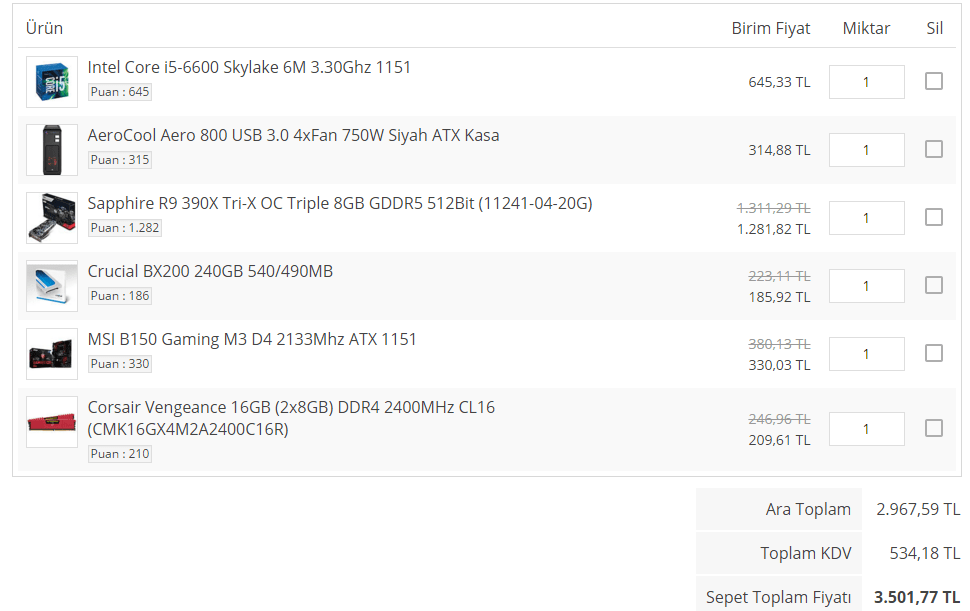Image resolution: width=970 pixels, height=611 pixels.
Task: Check the remove box for AeroCool Aero 800
Action: pyautogui.click(x=934, y=149)
